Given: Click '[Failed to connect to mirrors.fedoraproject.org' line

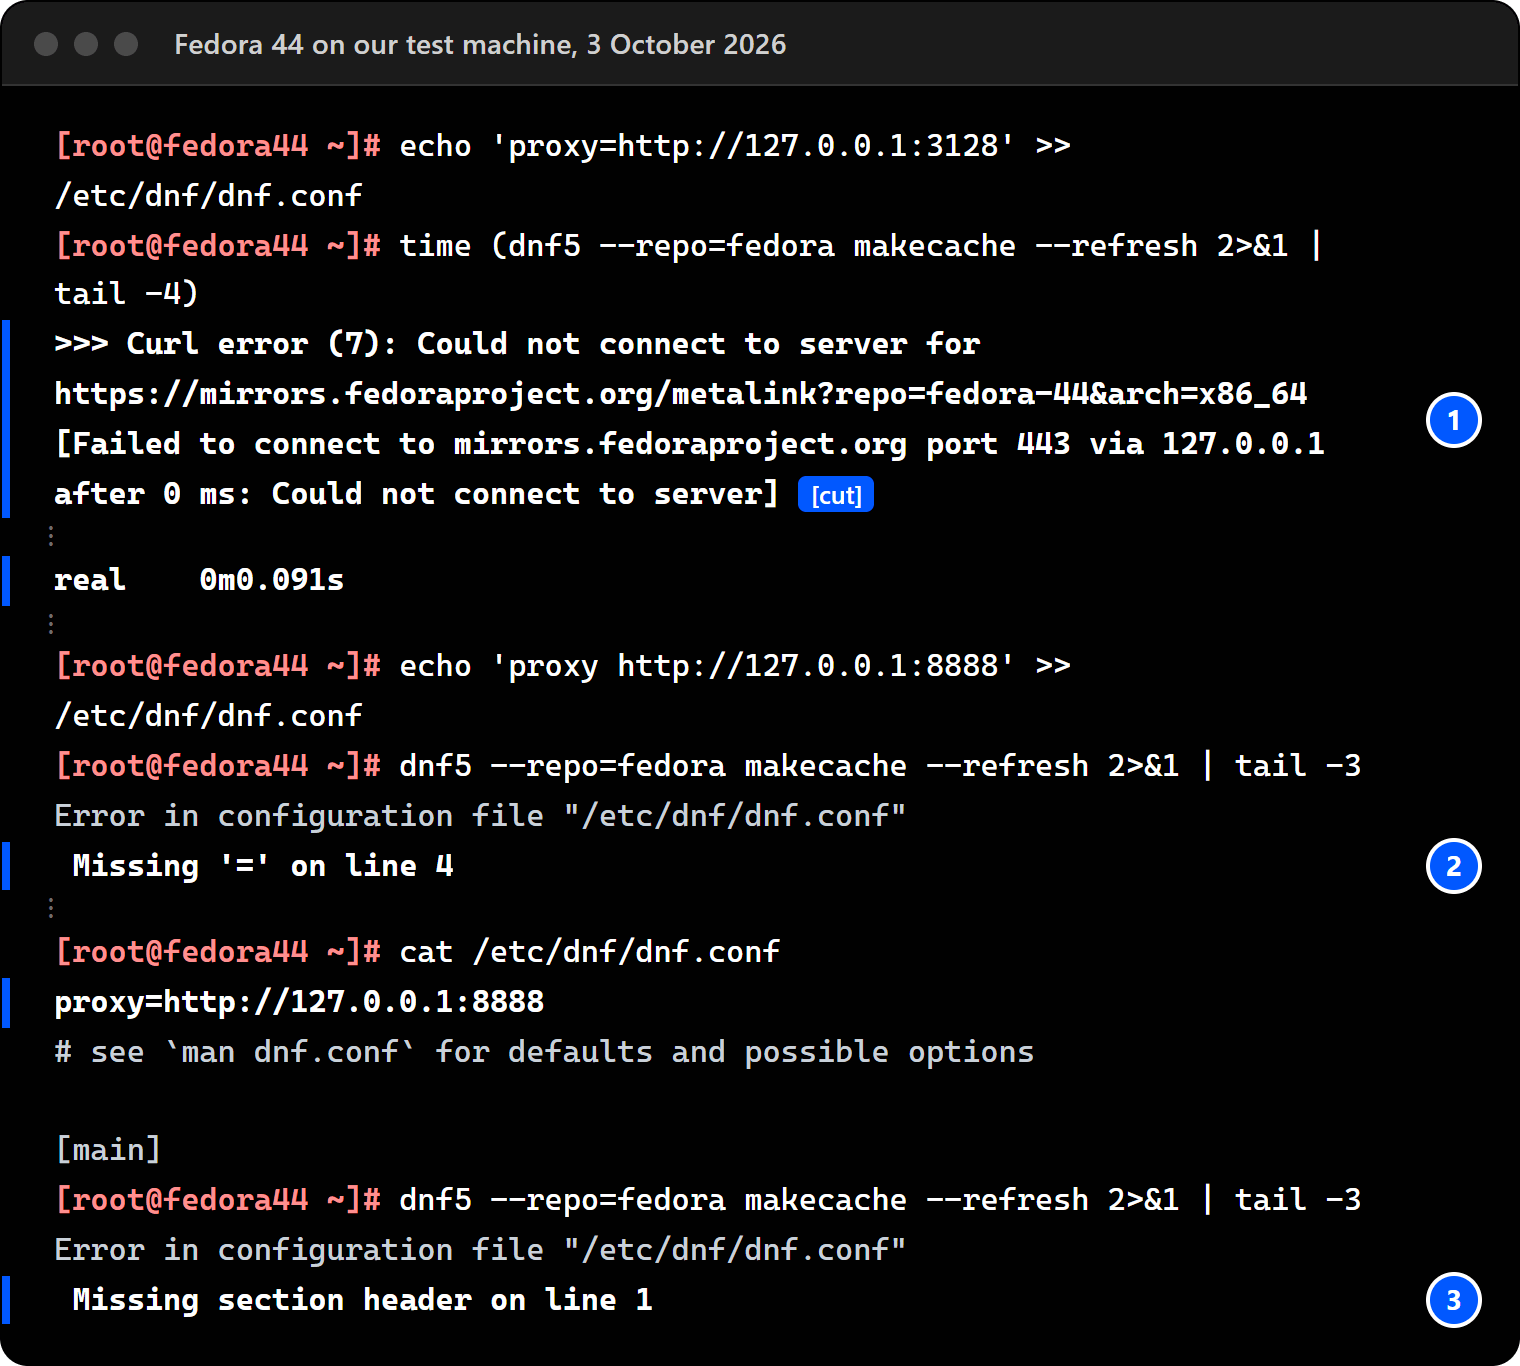Looking at the screenshot, I should (689, 444).
